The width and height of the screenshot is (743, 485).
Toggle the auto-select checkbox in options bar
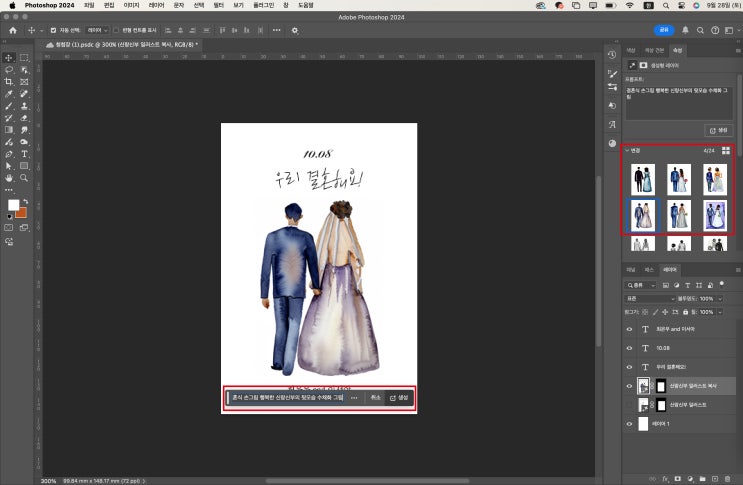click(54, 30)
